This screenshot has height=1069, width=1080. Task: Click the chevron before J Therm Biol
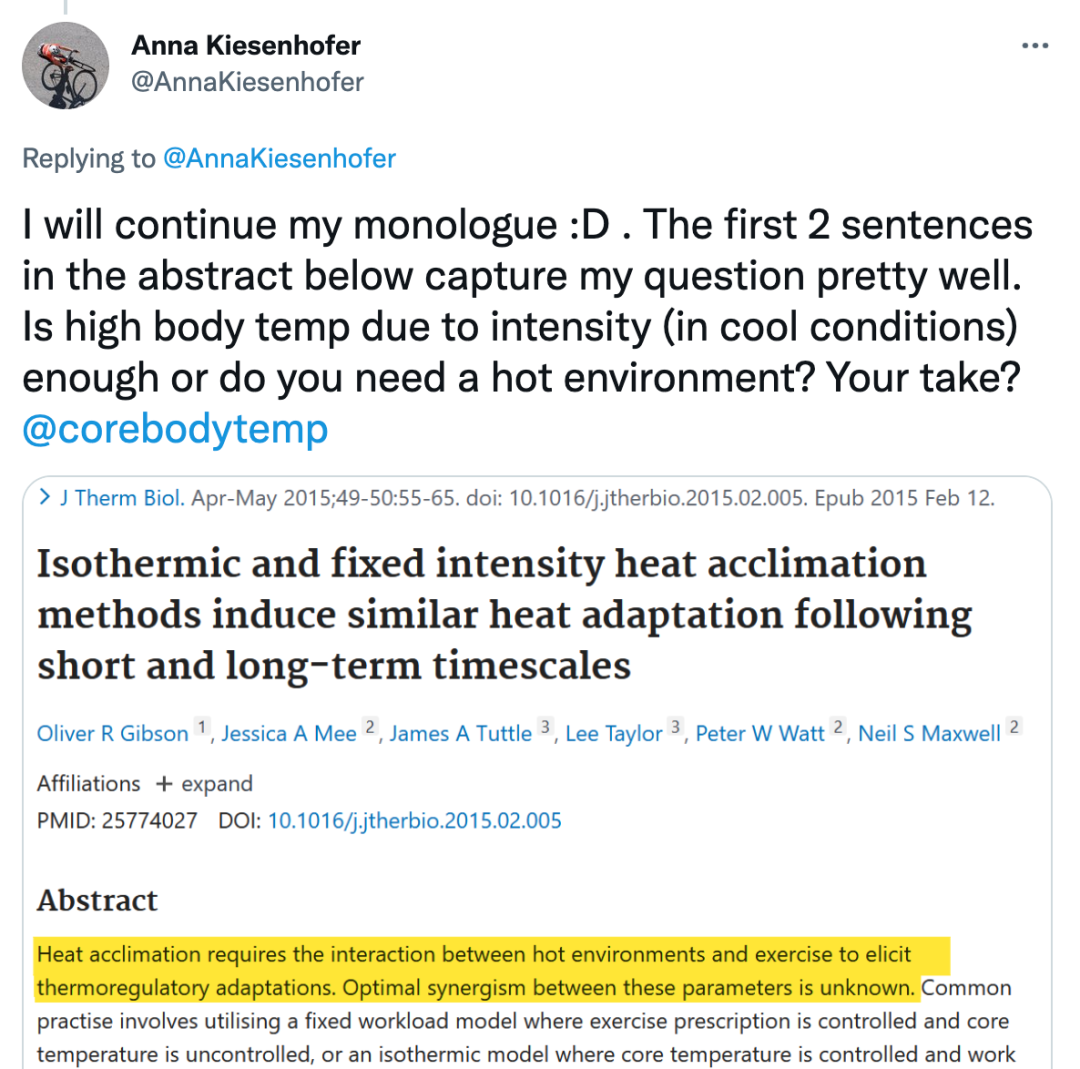pos(45,498)
